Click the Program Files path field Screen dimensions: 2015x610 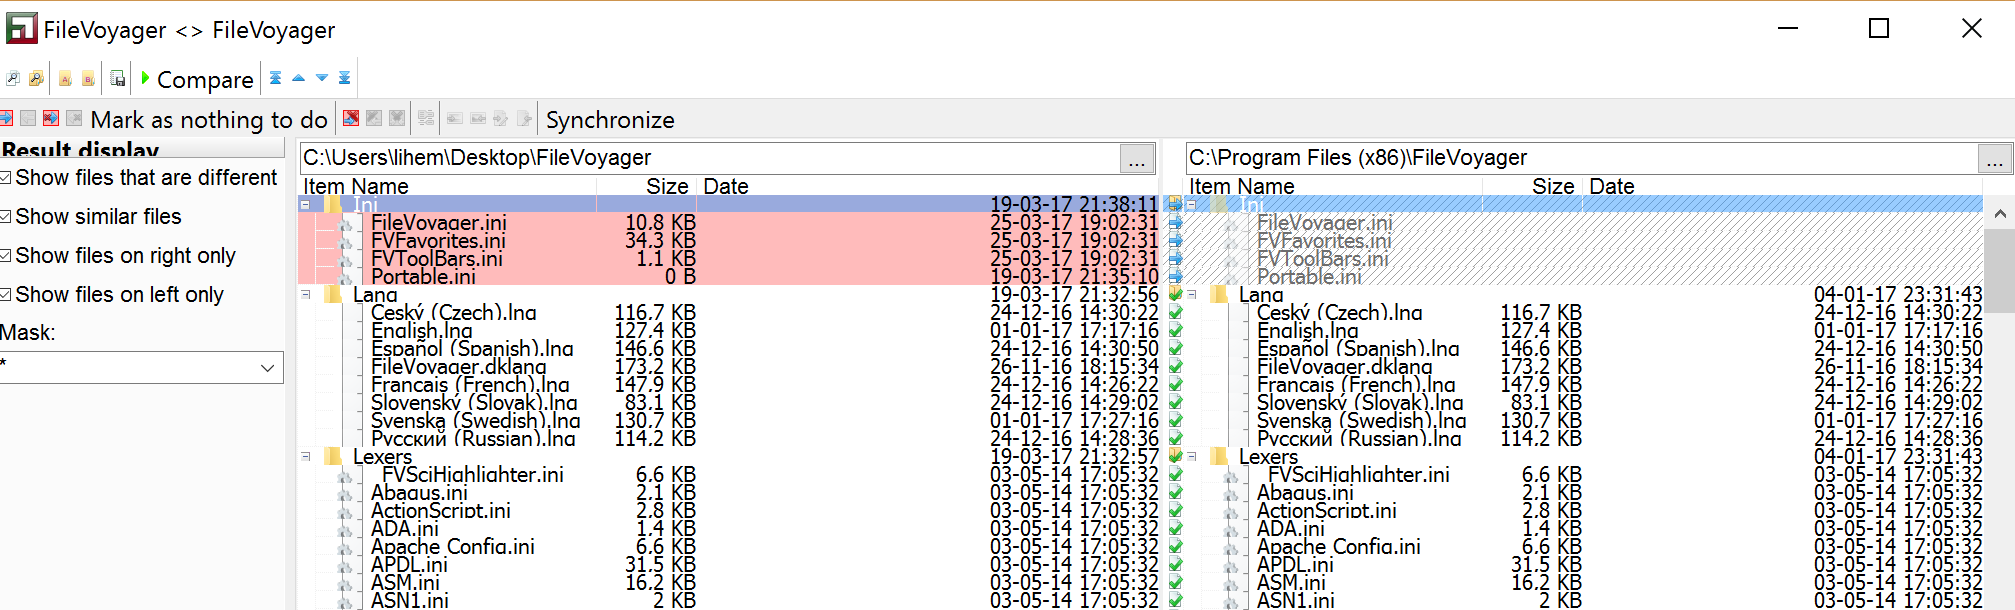click(1580, 158)
